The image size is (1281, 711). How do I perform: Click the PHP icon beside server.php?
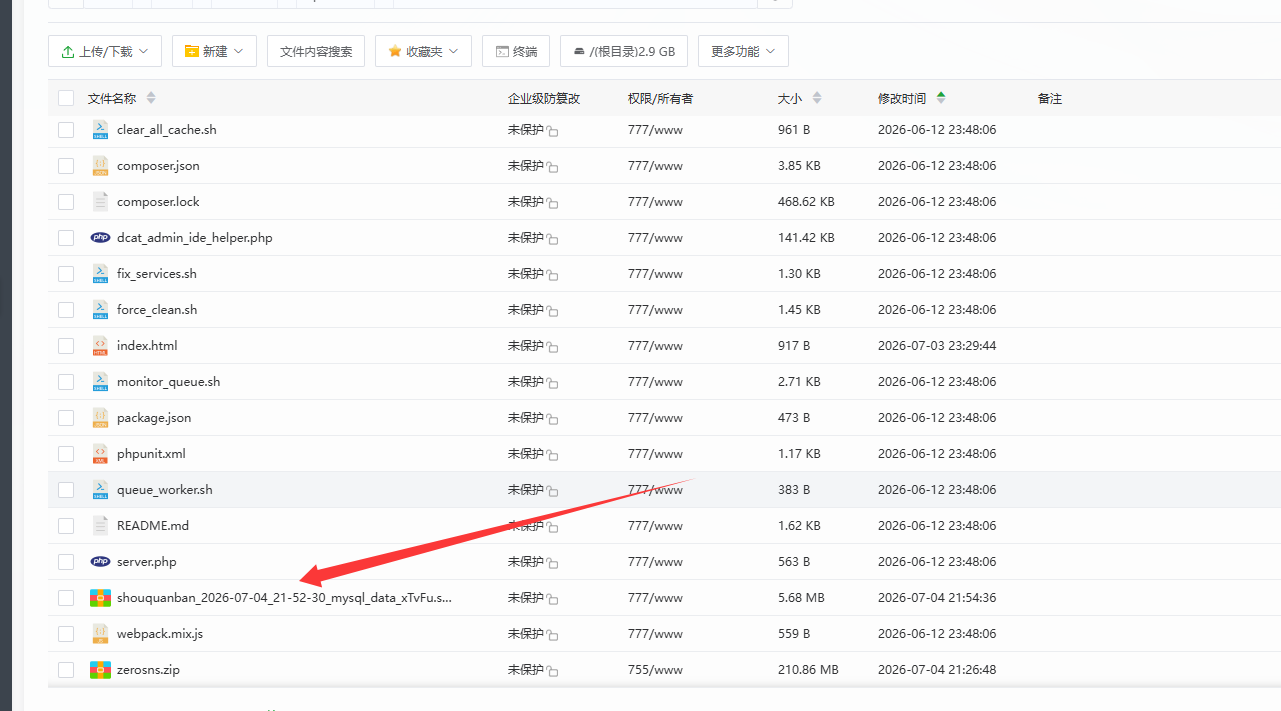click(100, 561)
